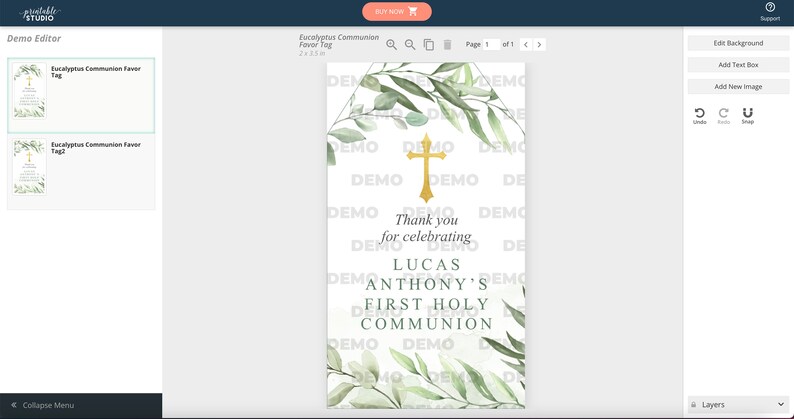Go to next page arrow
This screenshot has height=419, width=794.
tap(539, 45)
